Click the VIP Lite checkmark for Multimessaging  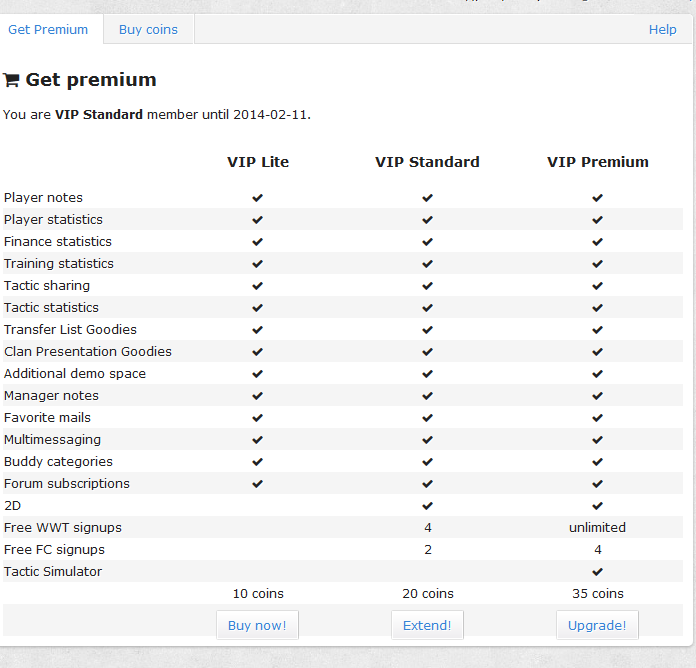(x=257, y=440)
